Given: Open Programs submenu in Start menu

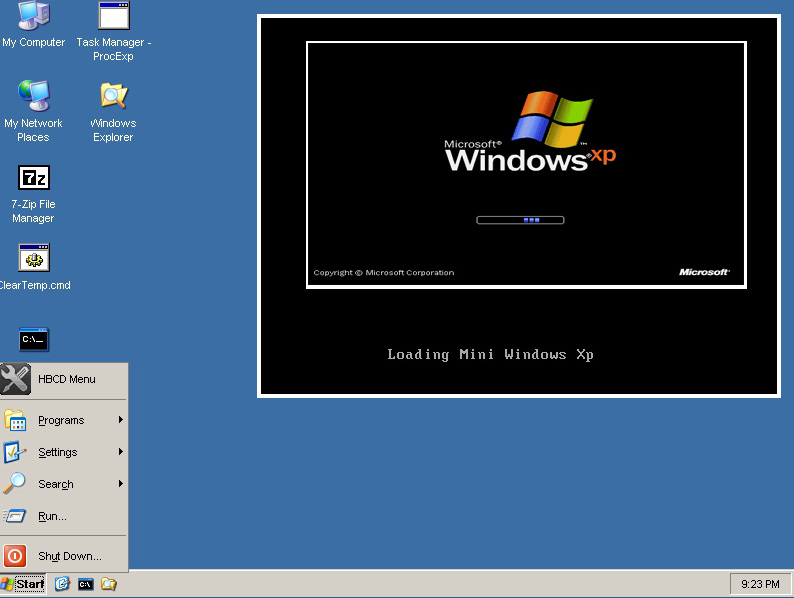Looking at the screenshot, I should click(64, 420).
